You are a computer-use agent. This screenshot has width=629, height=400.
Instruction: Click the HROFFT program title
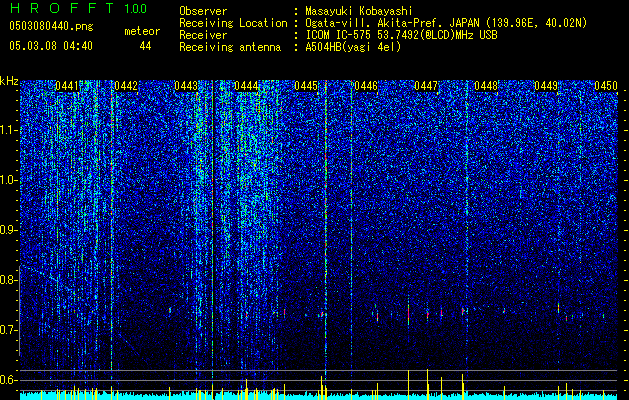[x=62, y=8]
